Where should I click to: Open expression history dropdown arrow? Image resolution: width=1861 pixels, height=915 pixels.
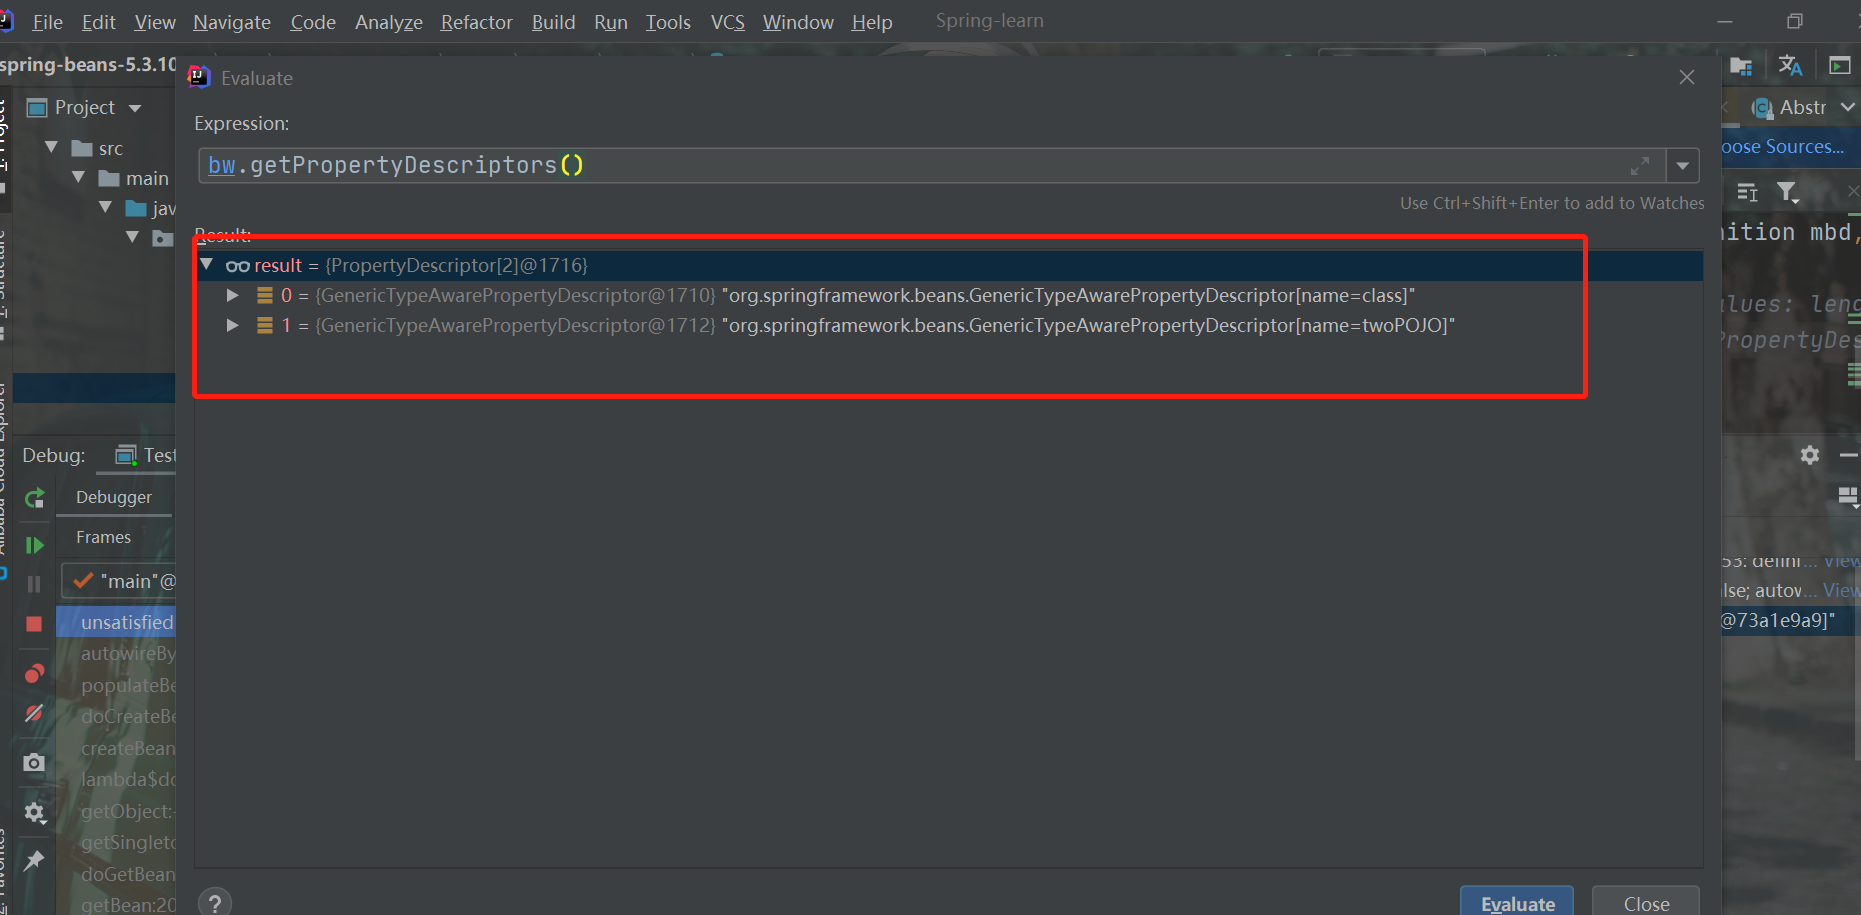1683,166
